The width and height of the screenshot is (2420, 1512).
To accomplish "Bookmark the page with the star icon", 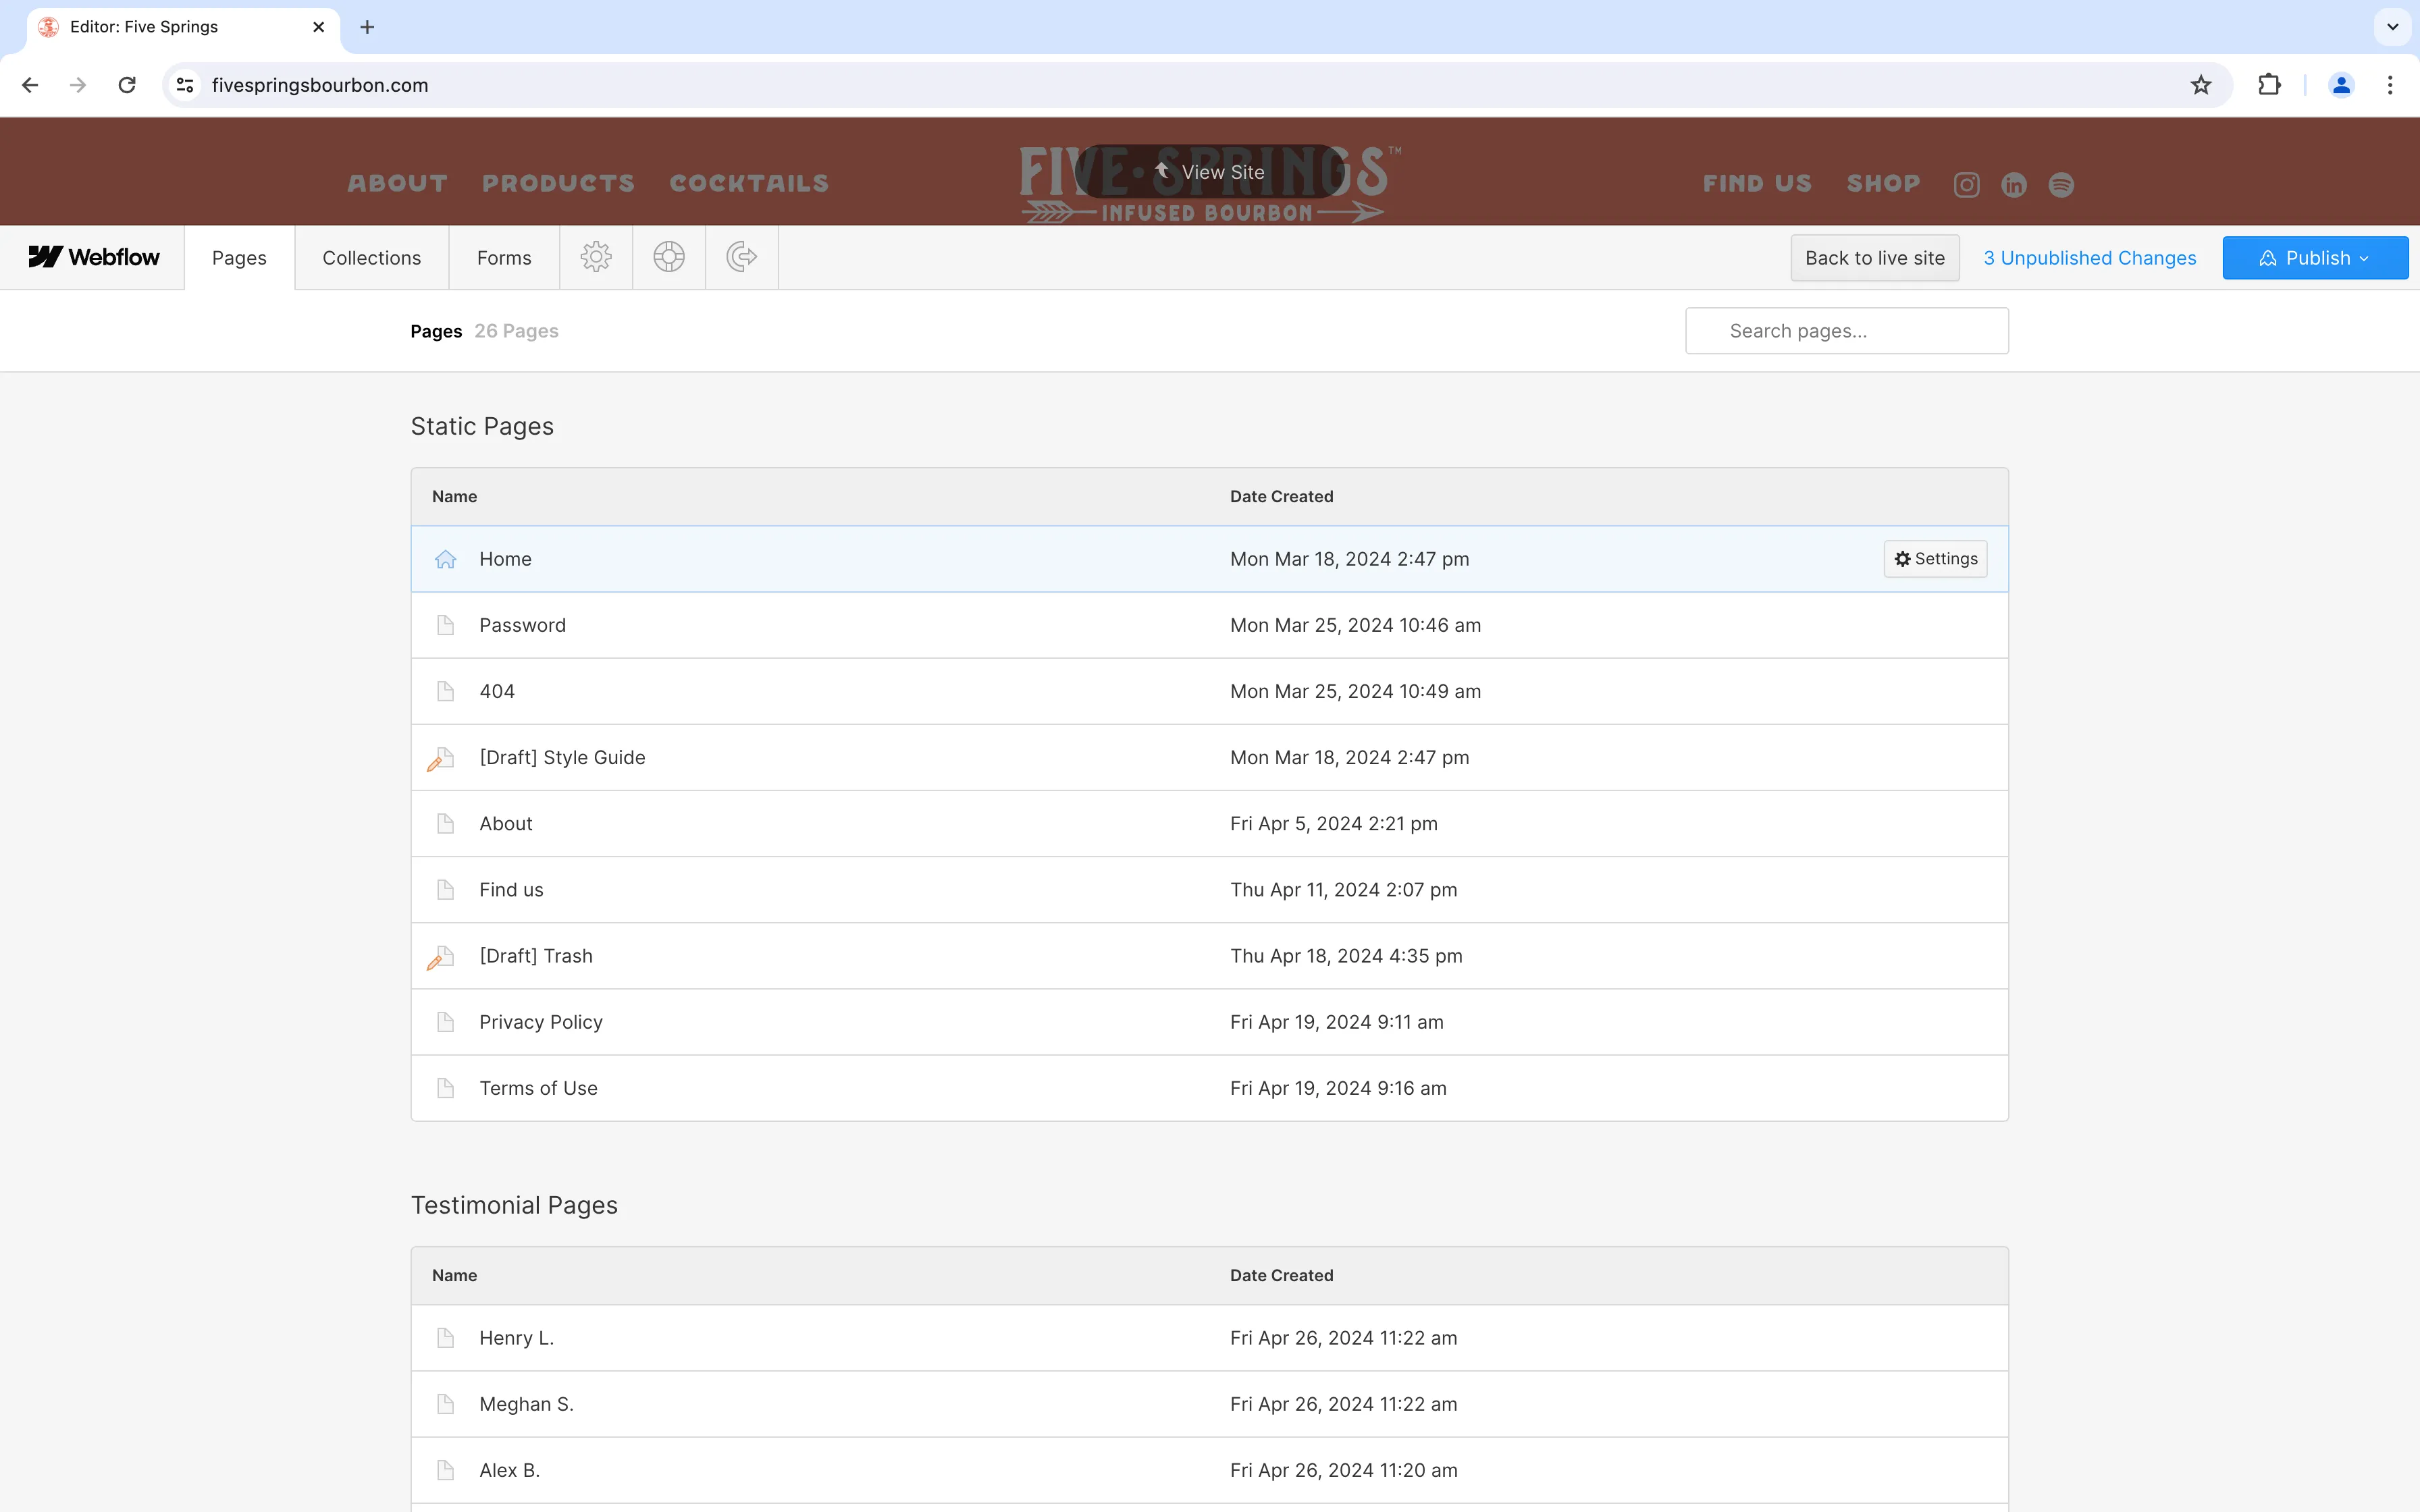I will (x=2200, y=85).
